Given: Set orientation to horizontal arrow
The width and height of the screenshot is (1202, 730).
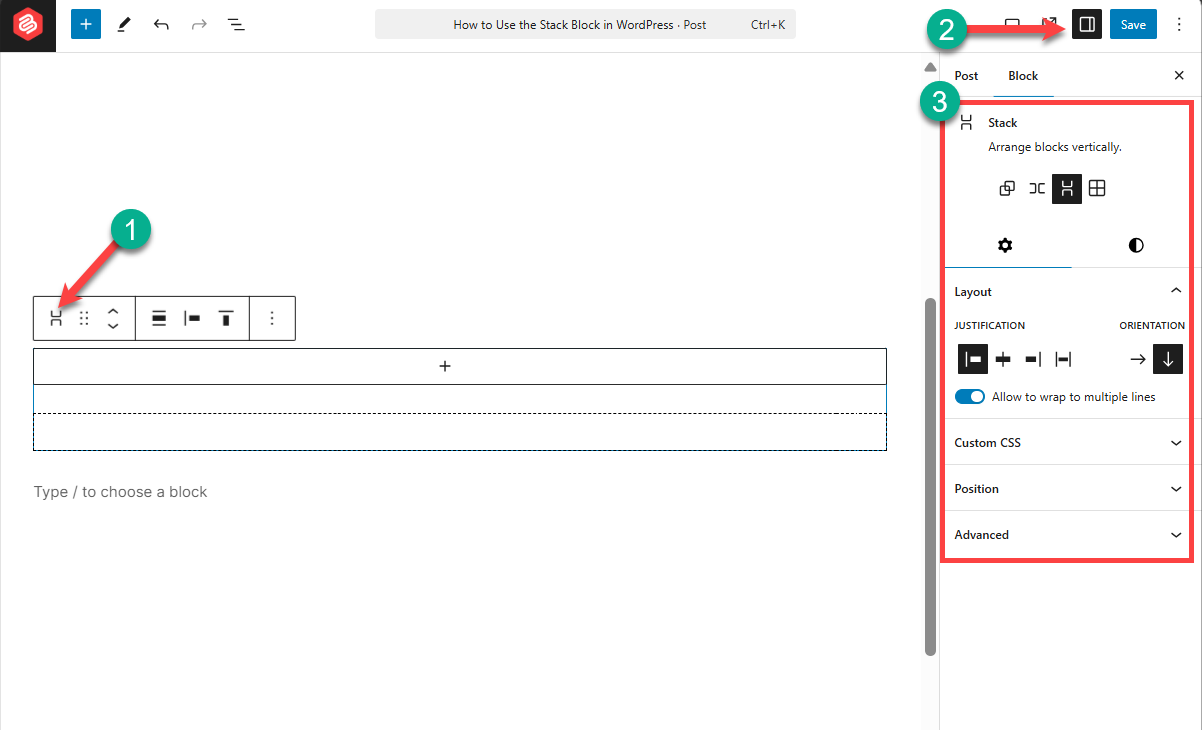Looking at the screenshot, I should pyautogui.click(x=1138, y=359).
